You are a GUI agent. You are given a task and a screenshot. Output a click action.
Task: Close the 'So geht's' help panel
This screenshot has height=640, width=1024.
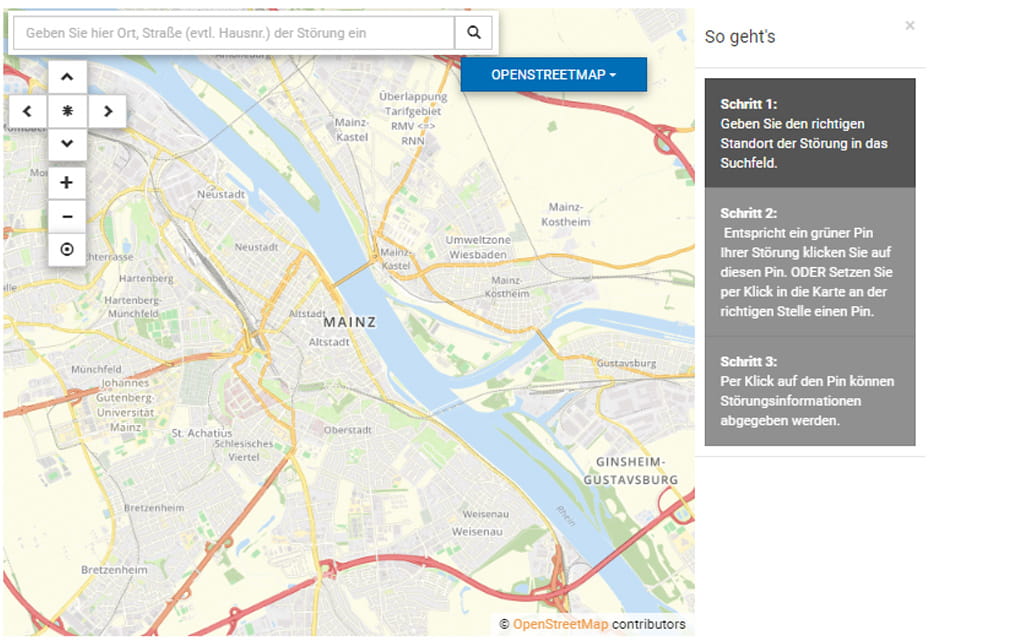pos(909,26)
